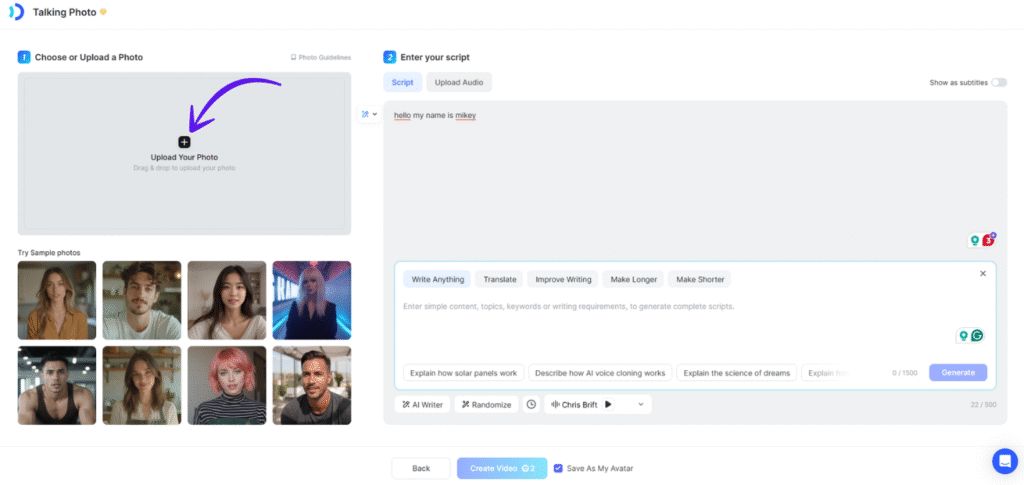The image size is (1024, 485).
Task: Select sample photo of blonde woman in neon corridor
Action: pos(312,300)
